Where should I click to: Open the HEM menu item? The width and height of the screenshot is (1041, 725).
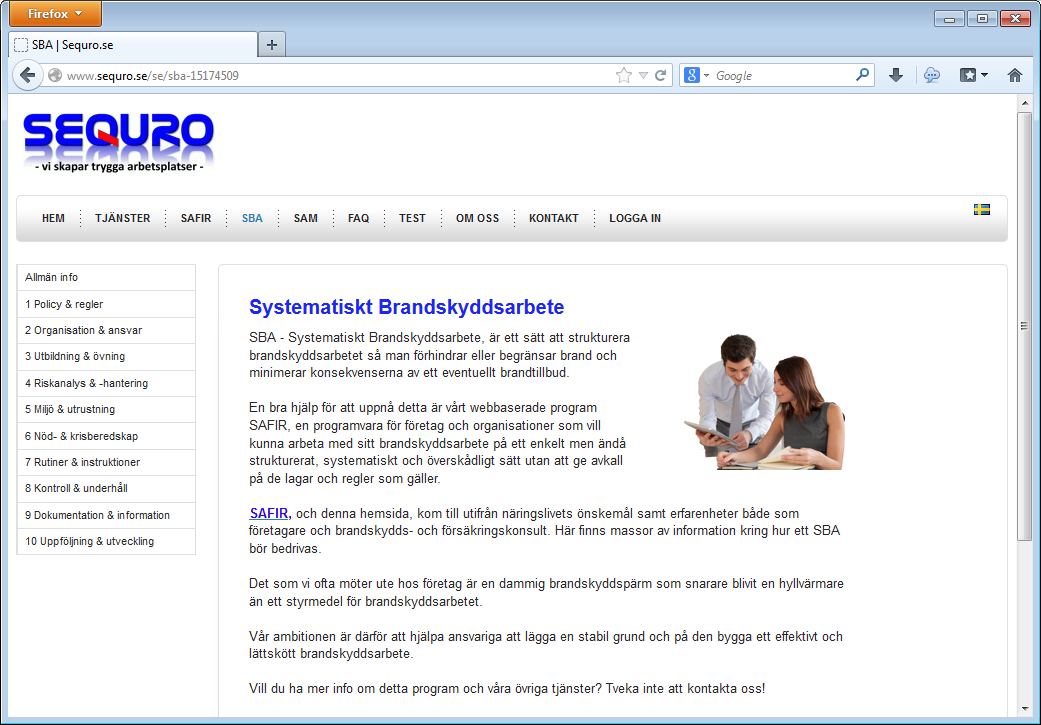tap(53, 218)
